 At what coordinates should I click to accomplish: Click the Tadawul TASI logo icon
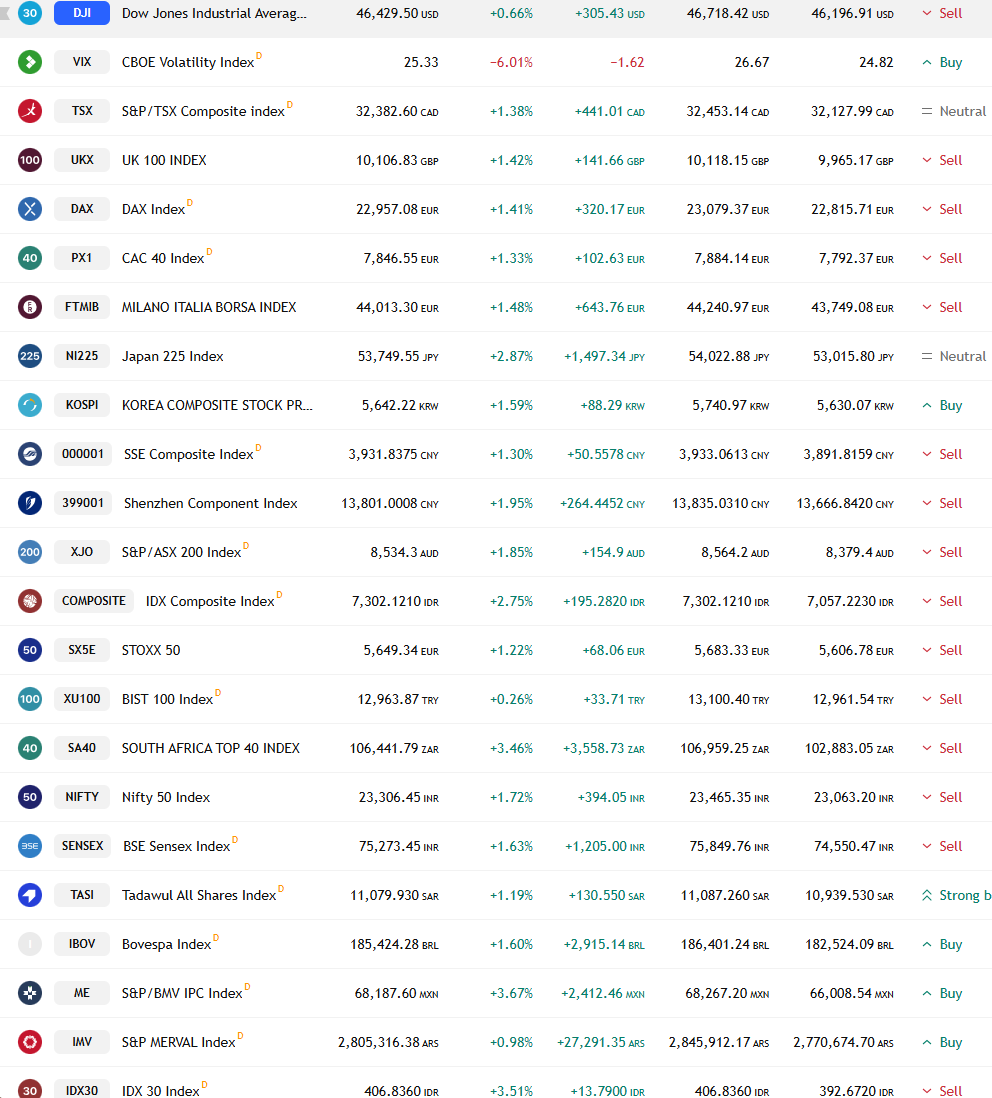click(x=29, y=895)
